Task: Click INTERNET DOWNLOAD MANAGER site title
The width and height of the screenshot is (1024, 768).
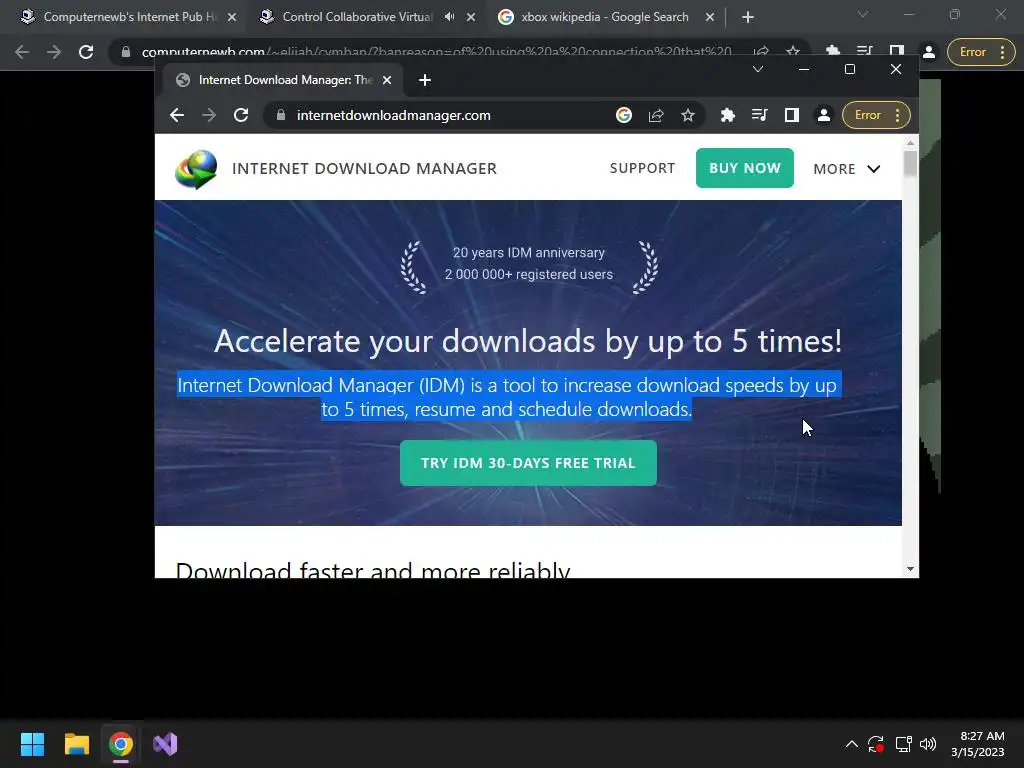Action: point(364,168)
